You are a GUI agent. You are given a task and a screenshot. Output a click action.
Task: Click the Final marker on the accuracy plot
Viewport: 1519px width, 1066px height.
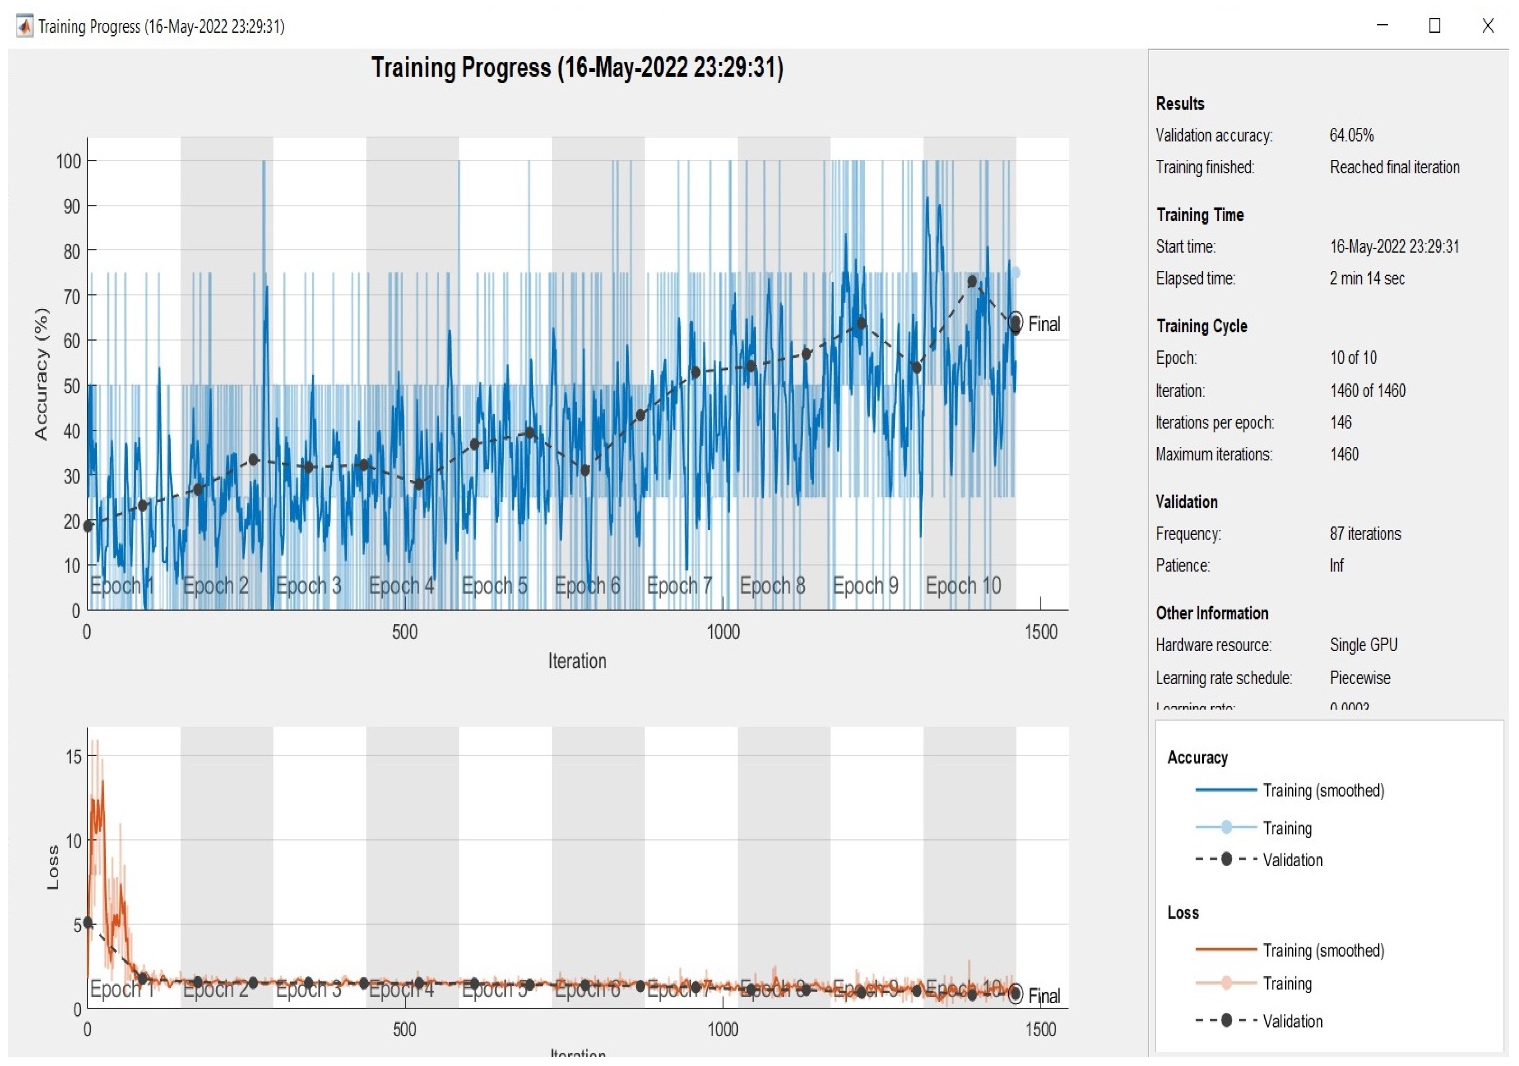tap(1016, 323)
